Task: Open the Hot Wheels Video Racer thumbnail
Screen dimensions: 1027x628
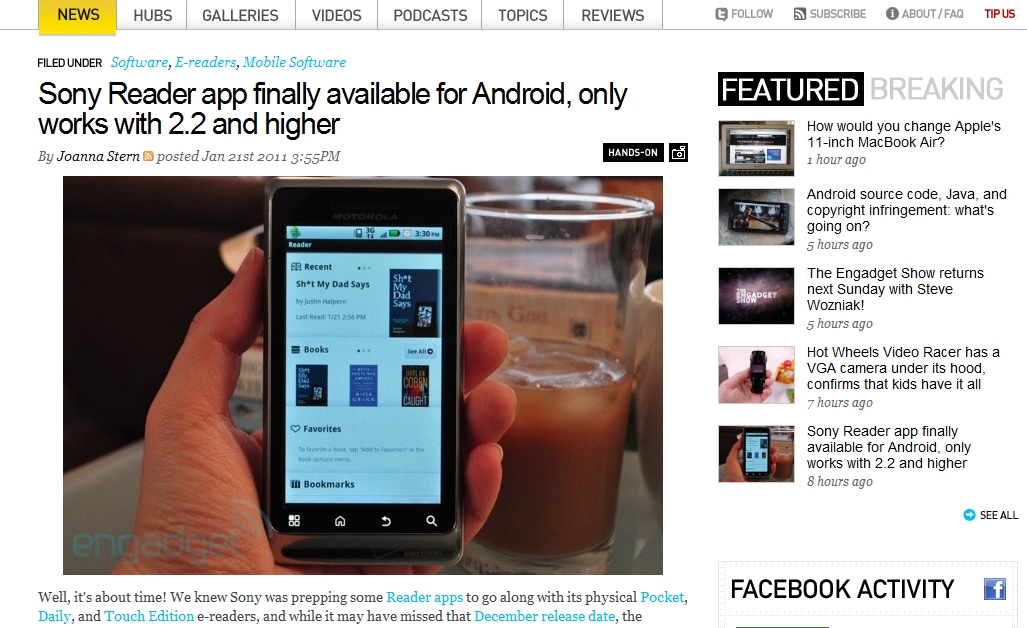Action: (x=756, y=375)
